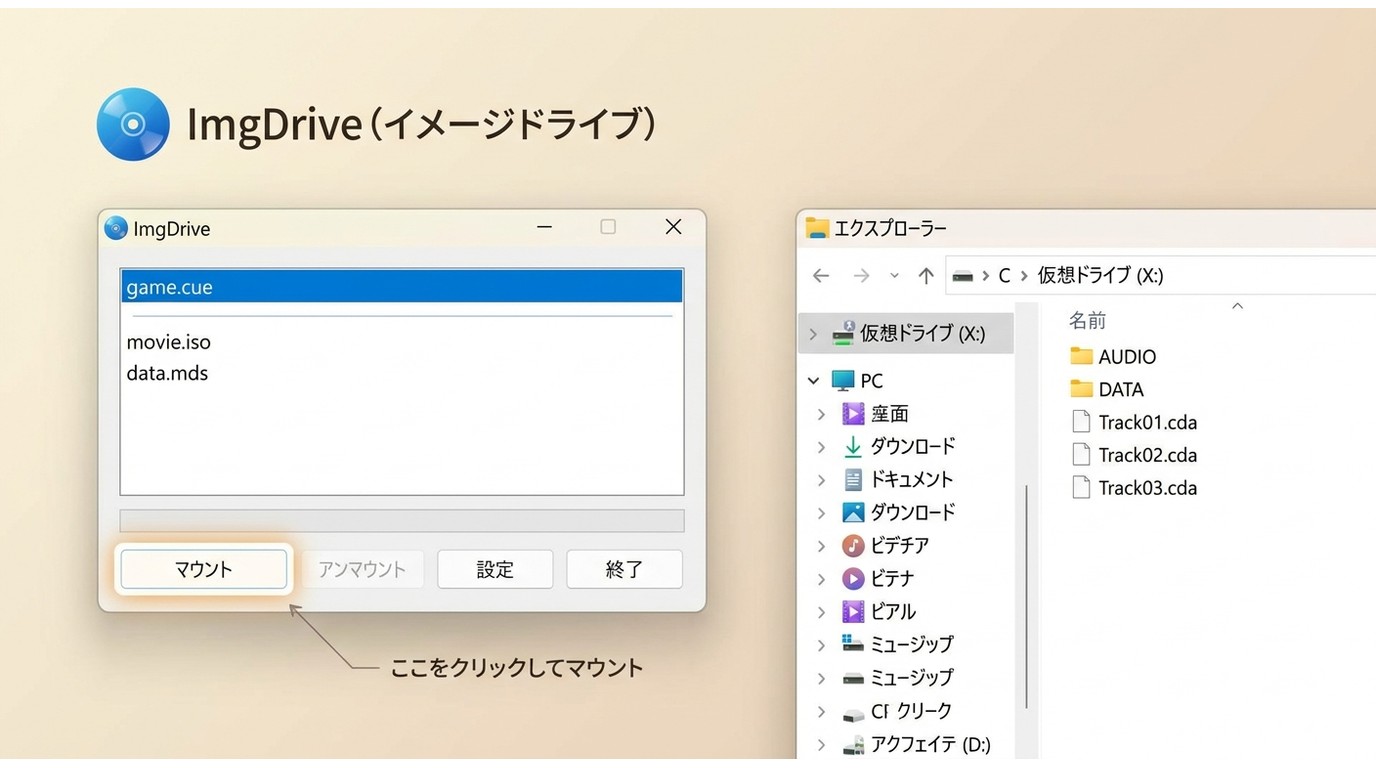Open 設定 in ImgDrive
The height and width of the screenshot is (768, 1376).
[x=495, y=569]
